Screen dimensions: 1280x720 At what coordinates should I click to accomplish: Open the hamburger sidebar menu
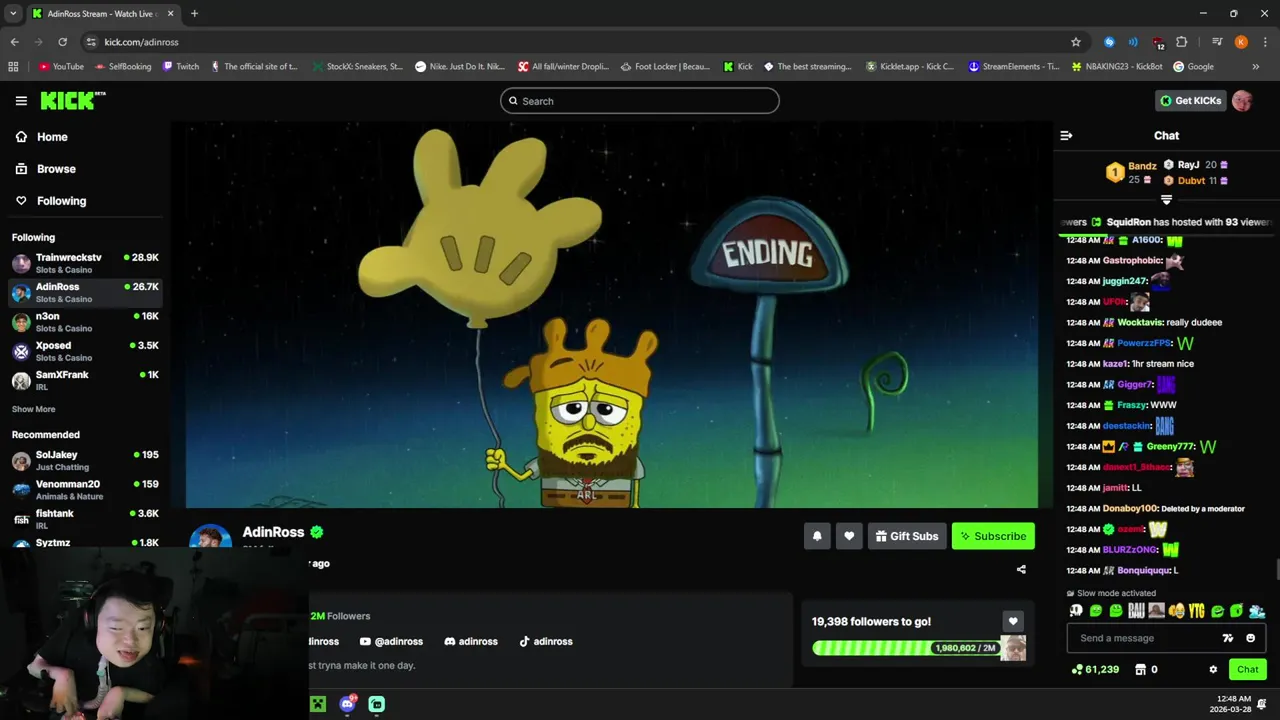click(x=21, y=101)
